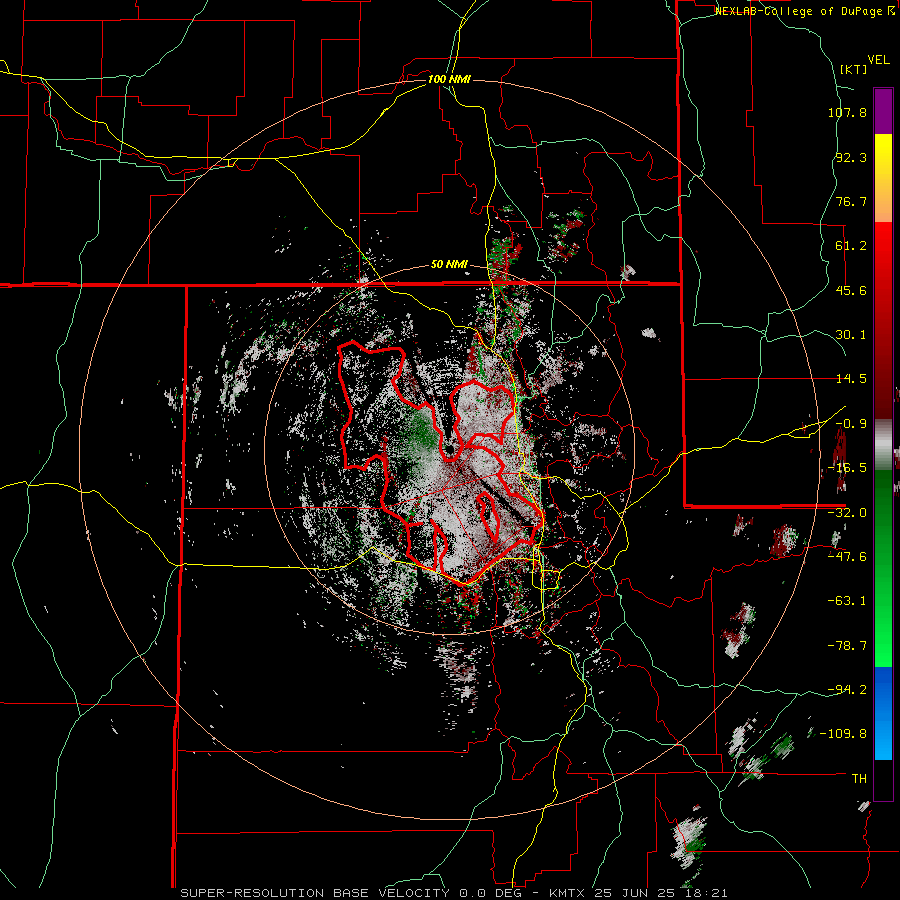This screenshot has width=900, height=900.
Task: Click the Super-Resolution Base Velocity caption
Action: (453, 893)
